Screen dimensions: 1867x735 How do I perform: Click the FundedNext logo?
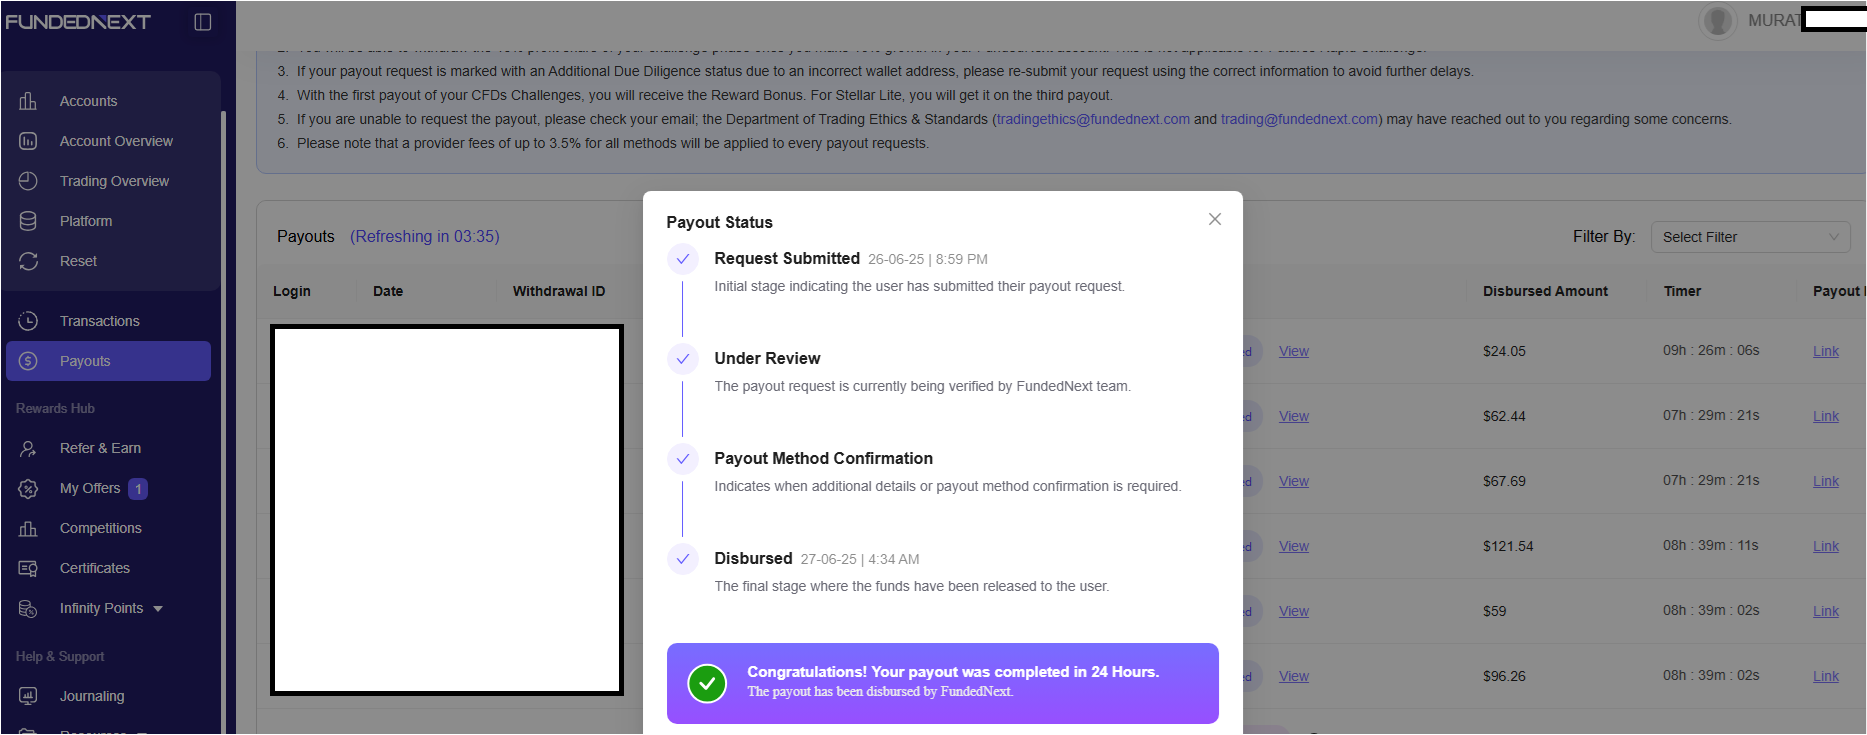78,22
